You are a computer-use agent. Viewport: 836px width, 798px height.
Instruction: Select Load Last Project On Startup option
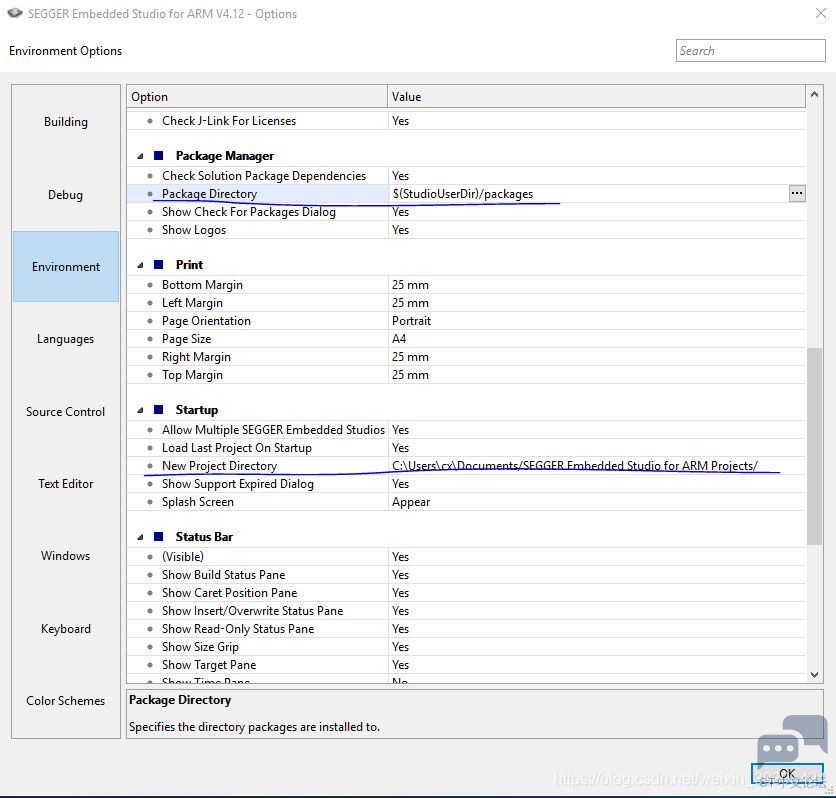coord(237,448)
